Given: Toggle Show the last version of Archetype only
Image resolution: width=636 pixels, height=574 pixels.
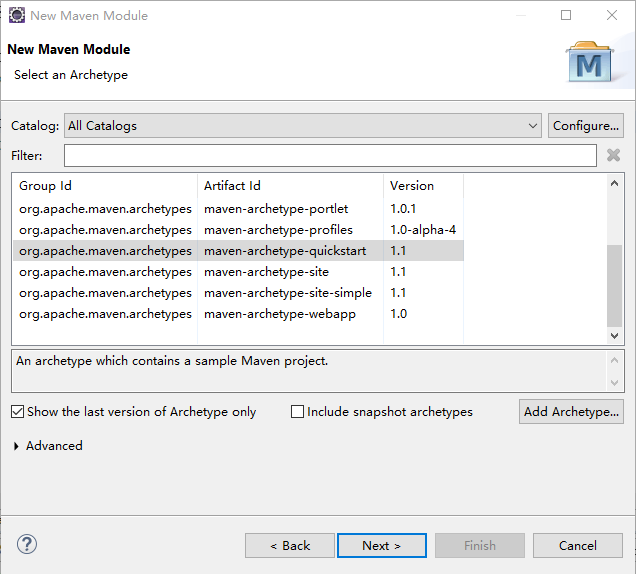Looking at the screenshot, I should (x=18, y=412).
